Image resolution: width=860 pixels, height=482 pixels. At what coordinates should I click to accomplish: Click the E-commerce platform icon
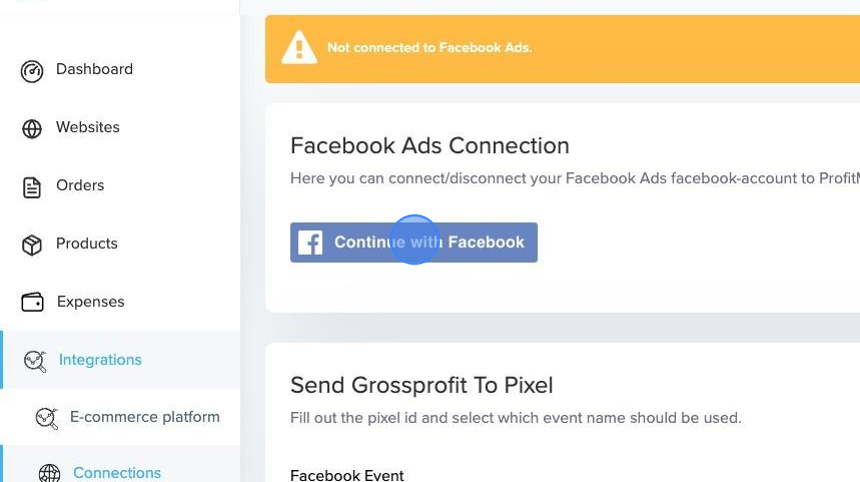coord(46,418)
